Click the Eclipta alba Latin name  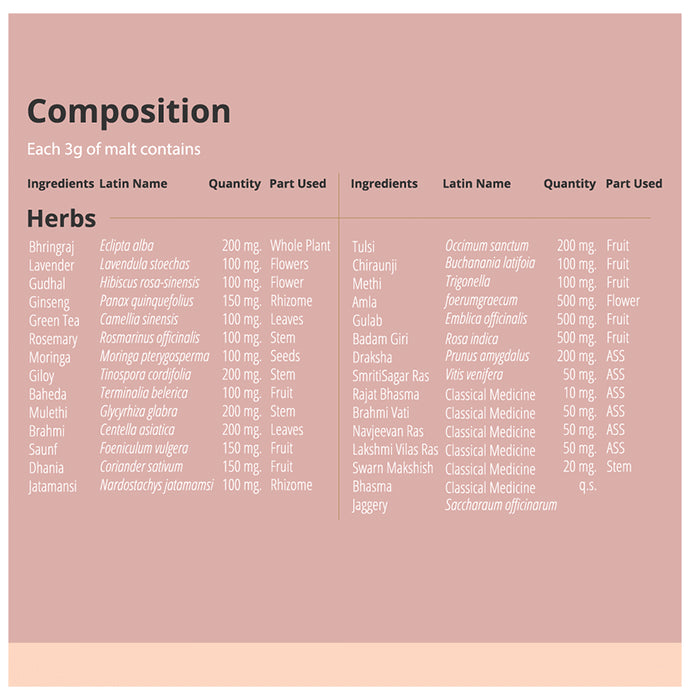click(x=126, y=246)
